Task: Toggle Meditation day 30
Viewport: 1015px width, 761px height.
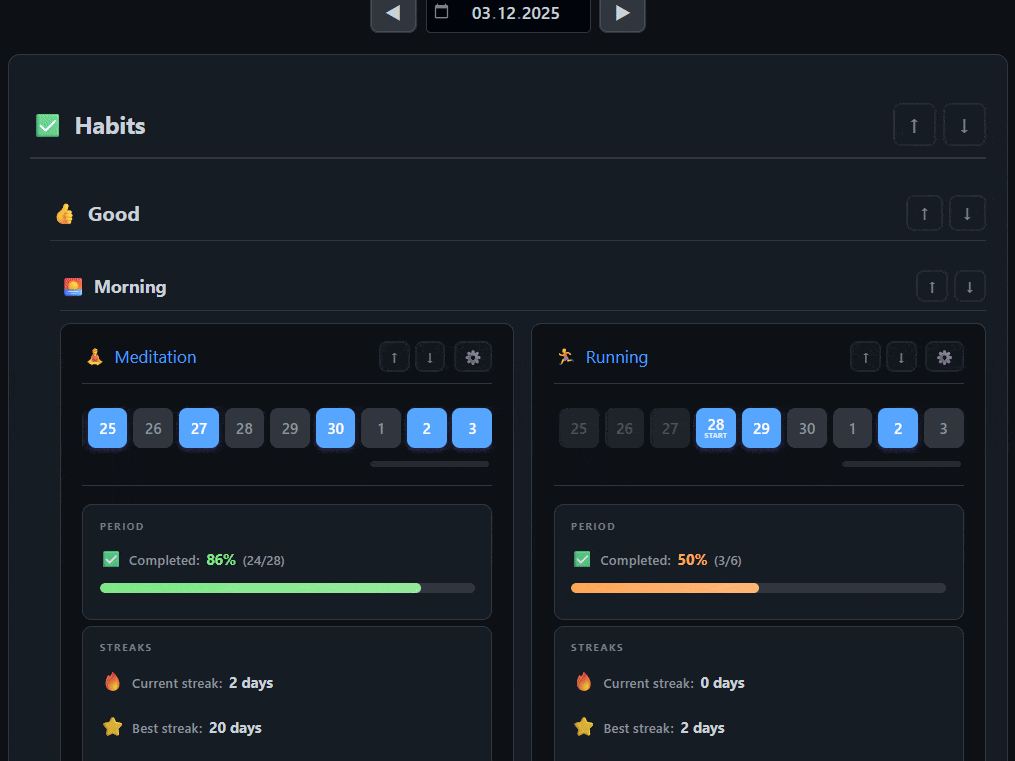Action: pos(335,428)
